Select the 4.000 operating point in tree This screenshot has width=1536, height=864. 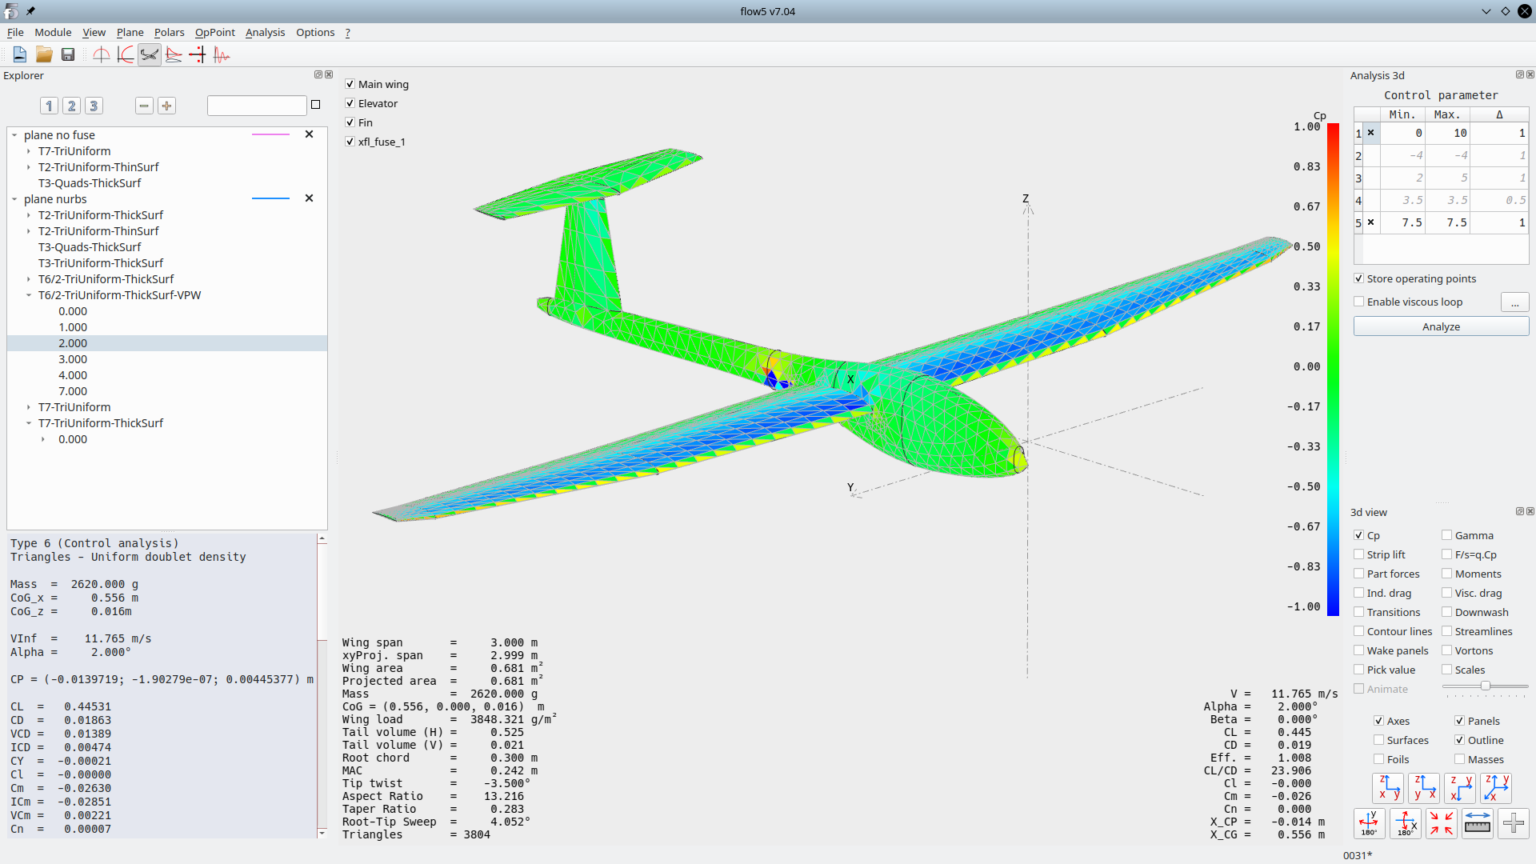(73, 375)
